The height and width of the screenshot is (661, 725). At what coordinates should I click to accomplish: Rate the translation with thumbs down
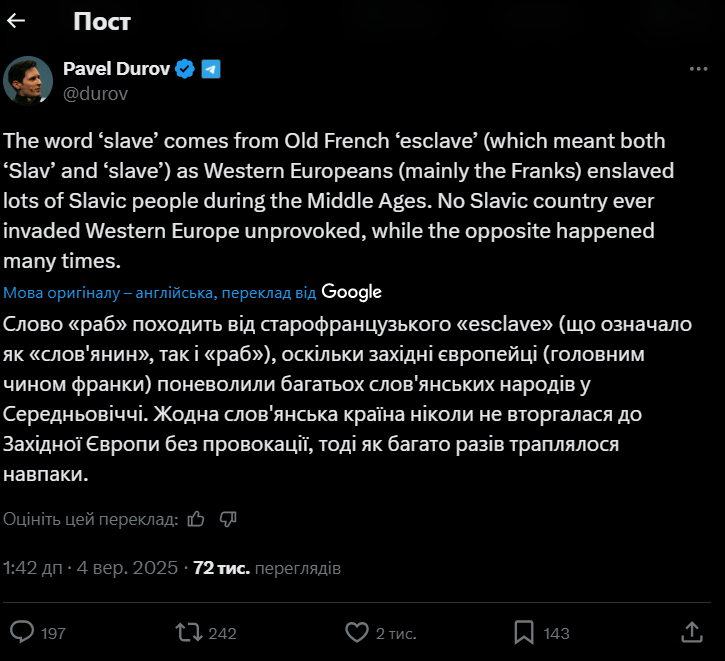click(x=228, y=519)
